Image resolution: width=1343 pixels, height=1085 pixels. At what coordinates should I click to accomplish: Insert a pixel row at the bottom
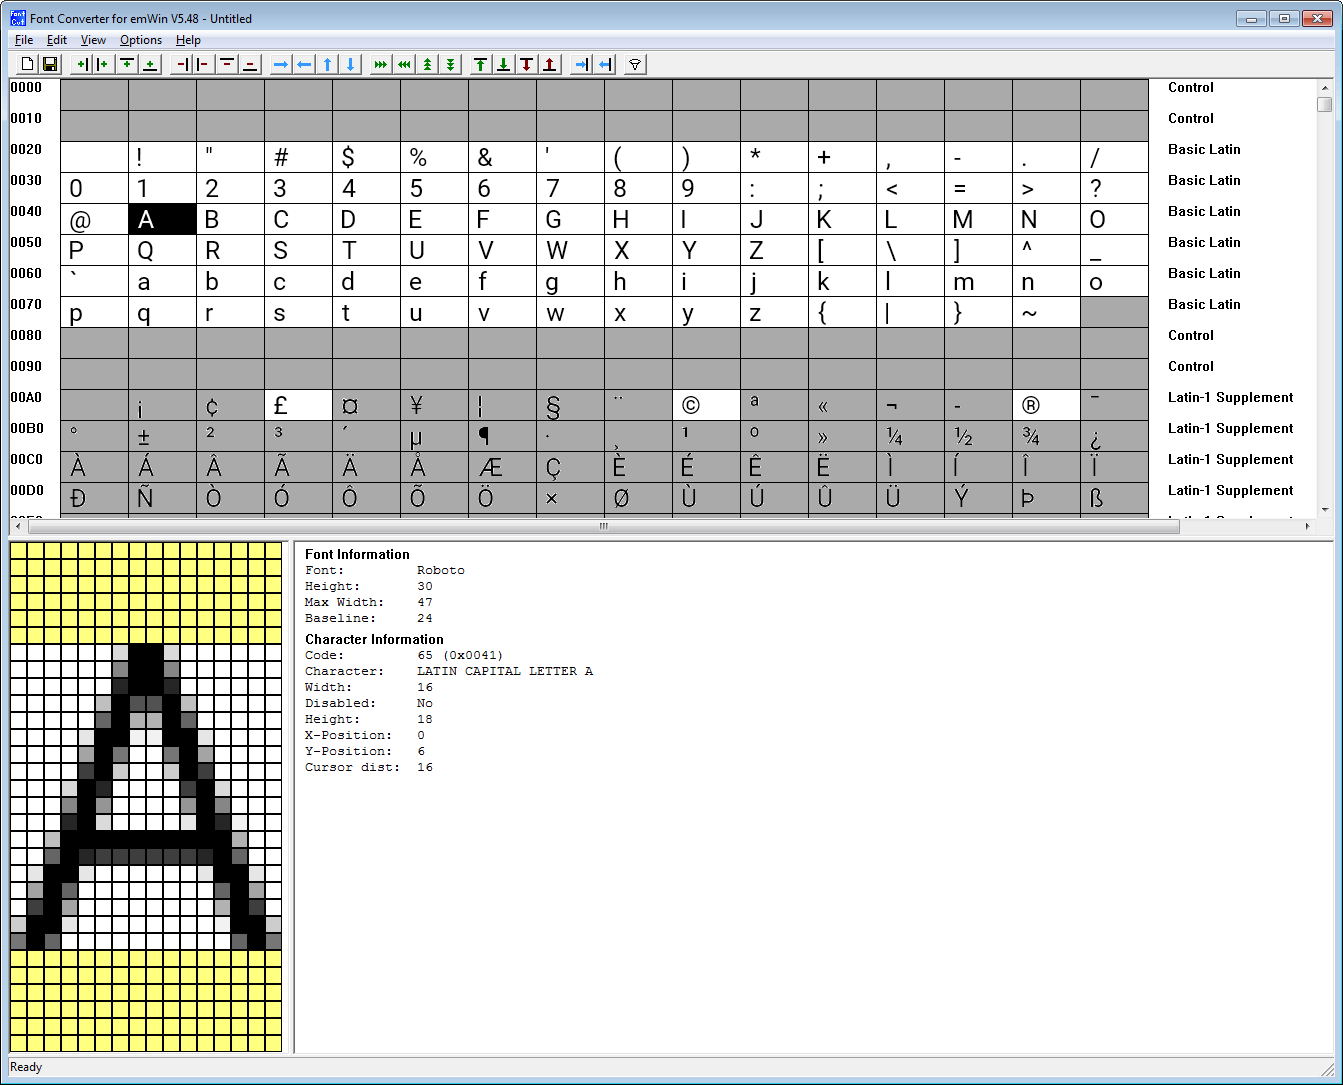(149, 63)
